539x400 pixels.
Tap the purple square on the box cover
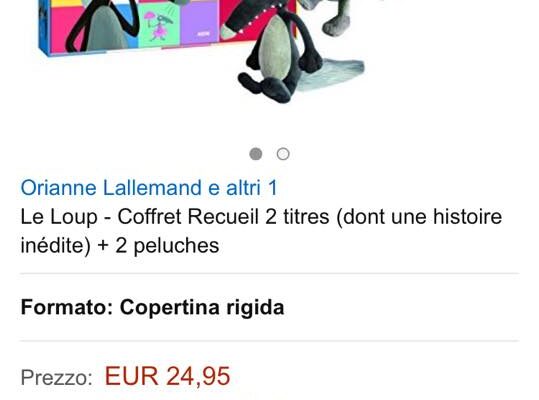tap(200, 23)
